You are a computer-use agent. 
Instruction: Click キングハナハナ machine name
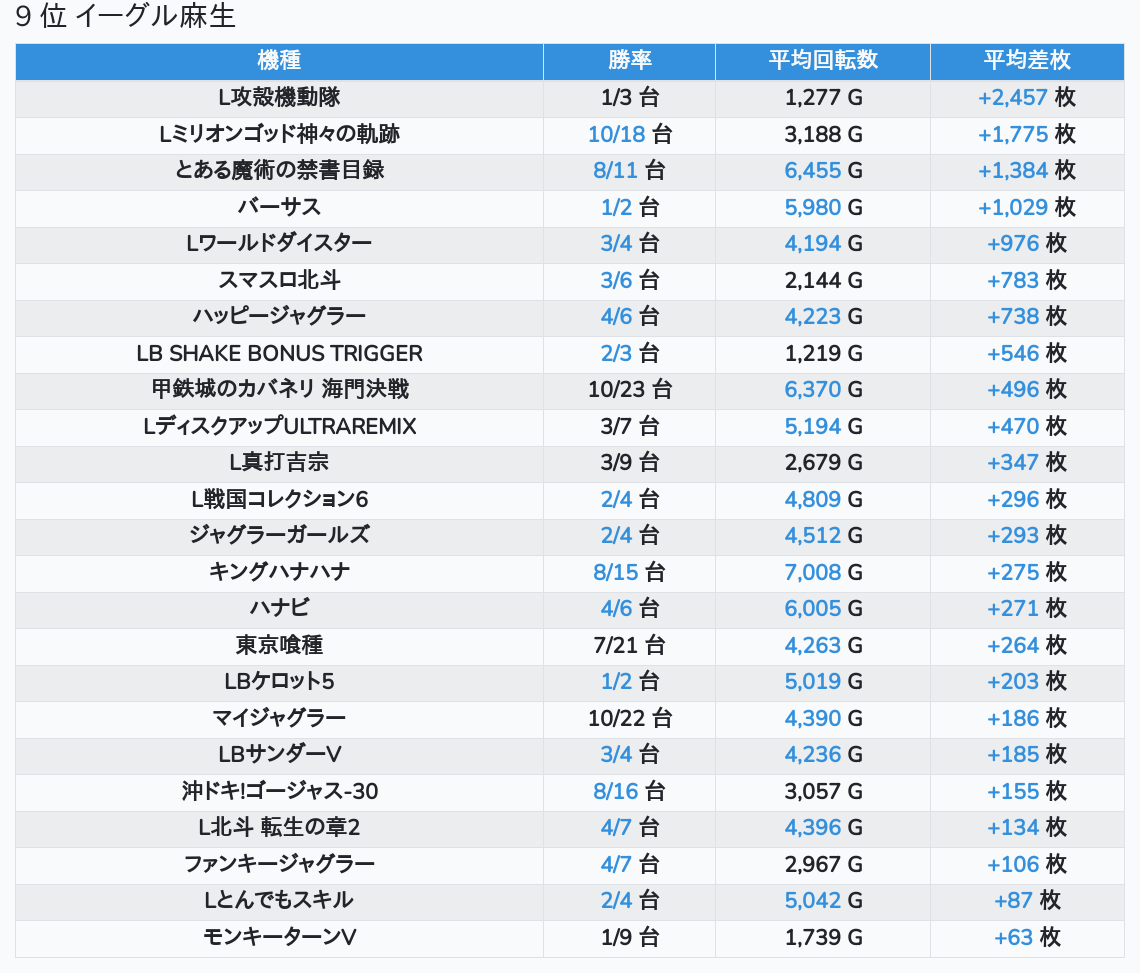279,572
